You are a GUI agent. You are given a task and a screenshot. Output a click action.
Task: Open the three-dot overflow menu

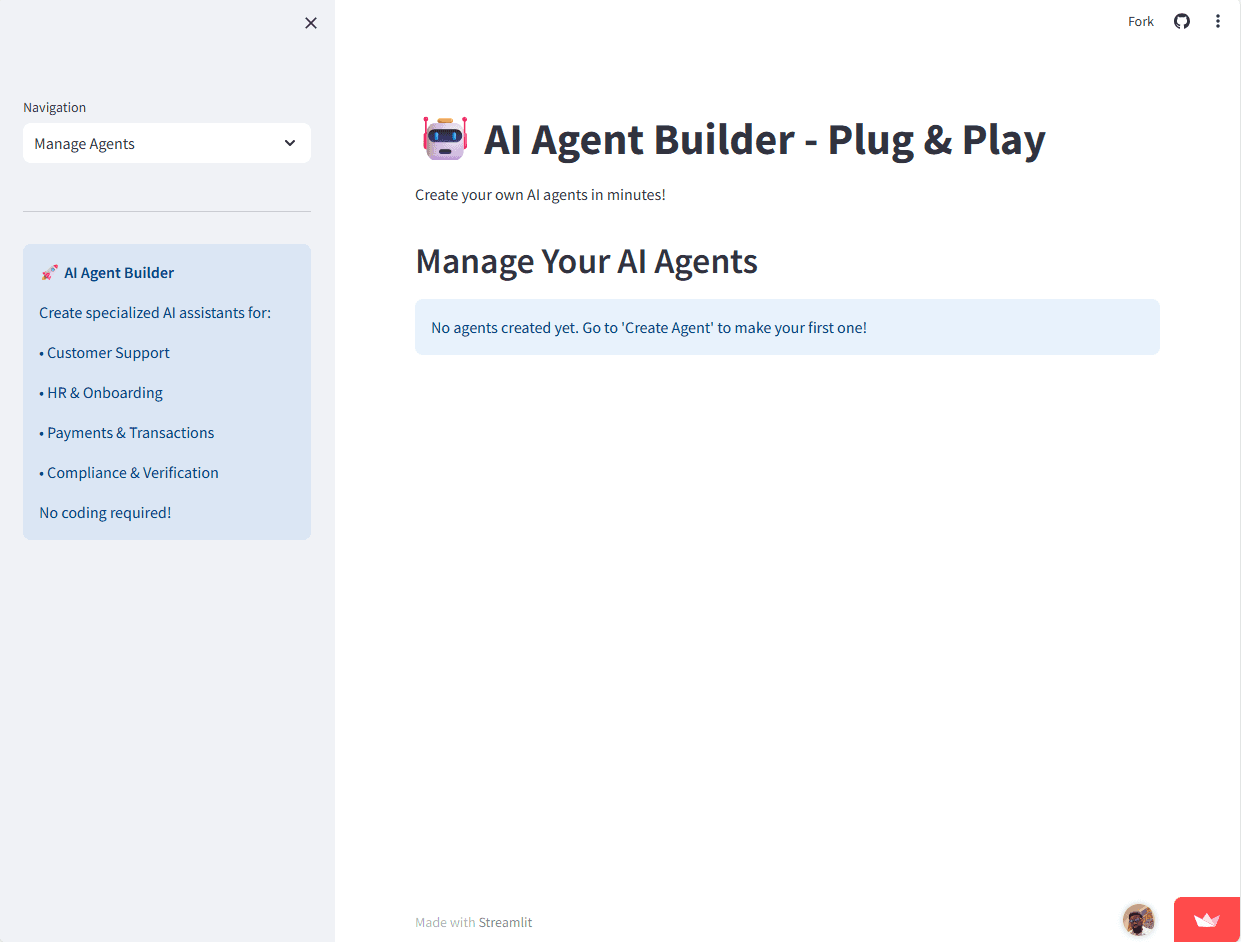coord(1218,20)
